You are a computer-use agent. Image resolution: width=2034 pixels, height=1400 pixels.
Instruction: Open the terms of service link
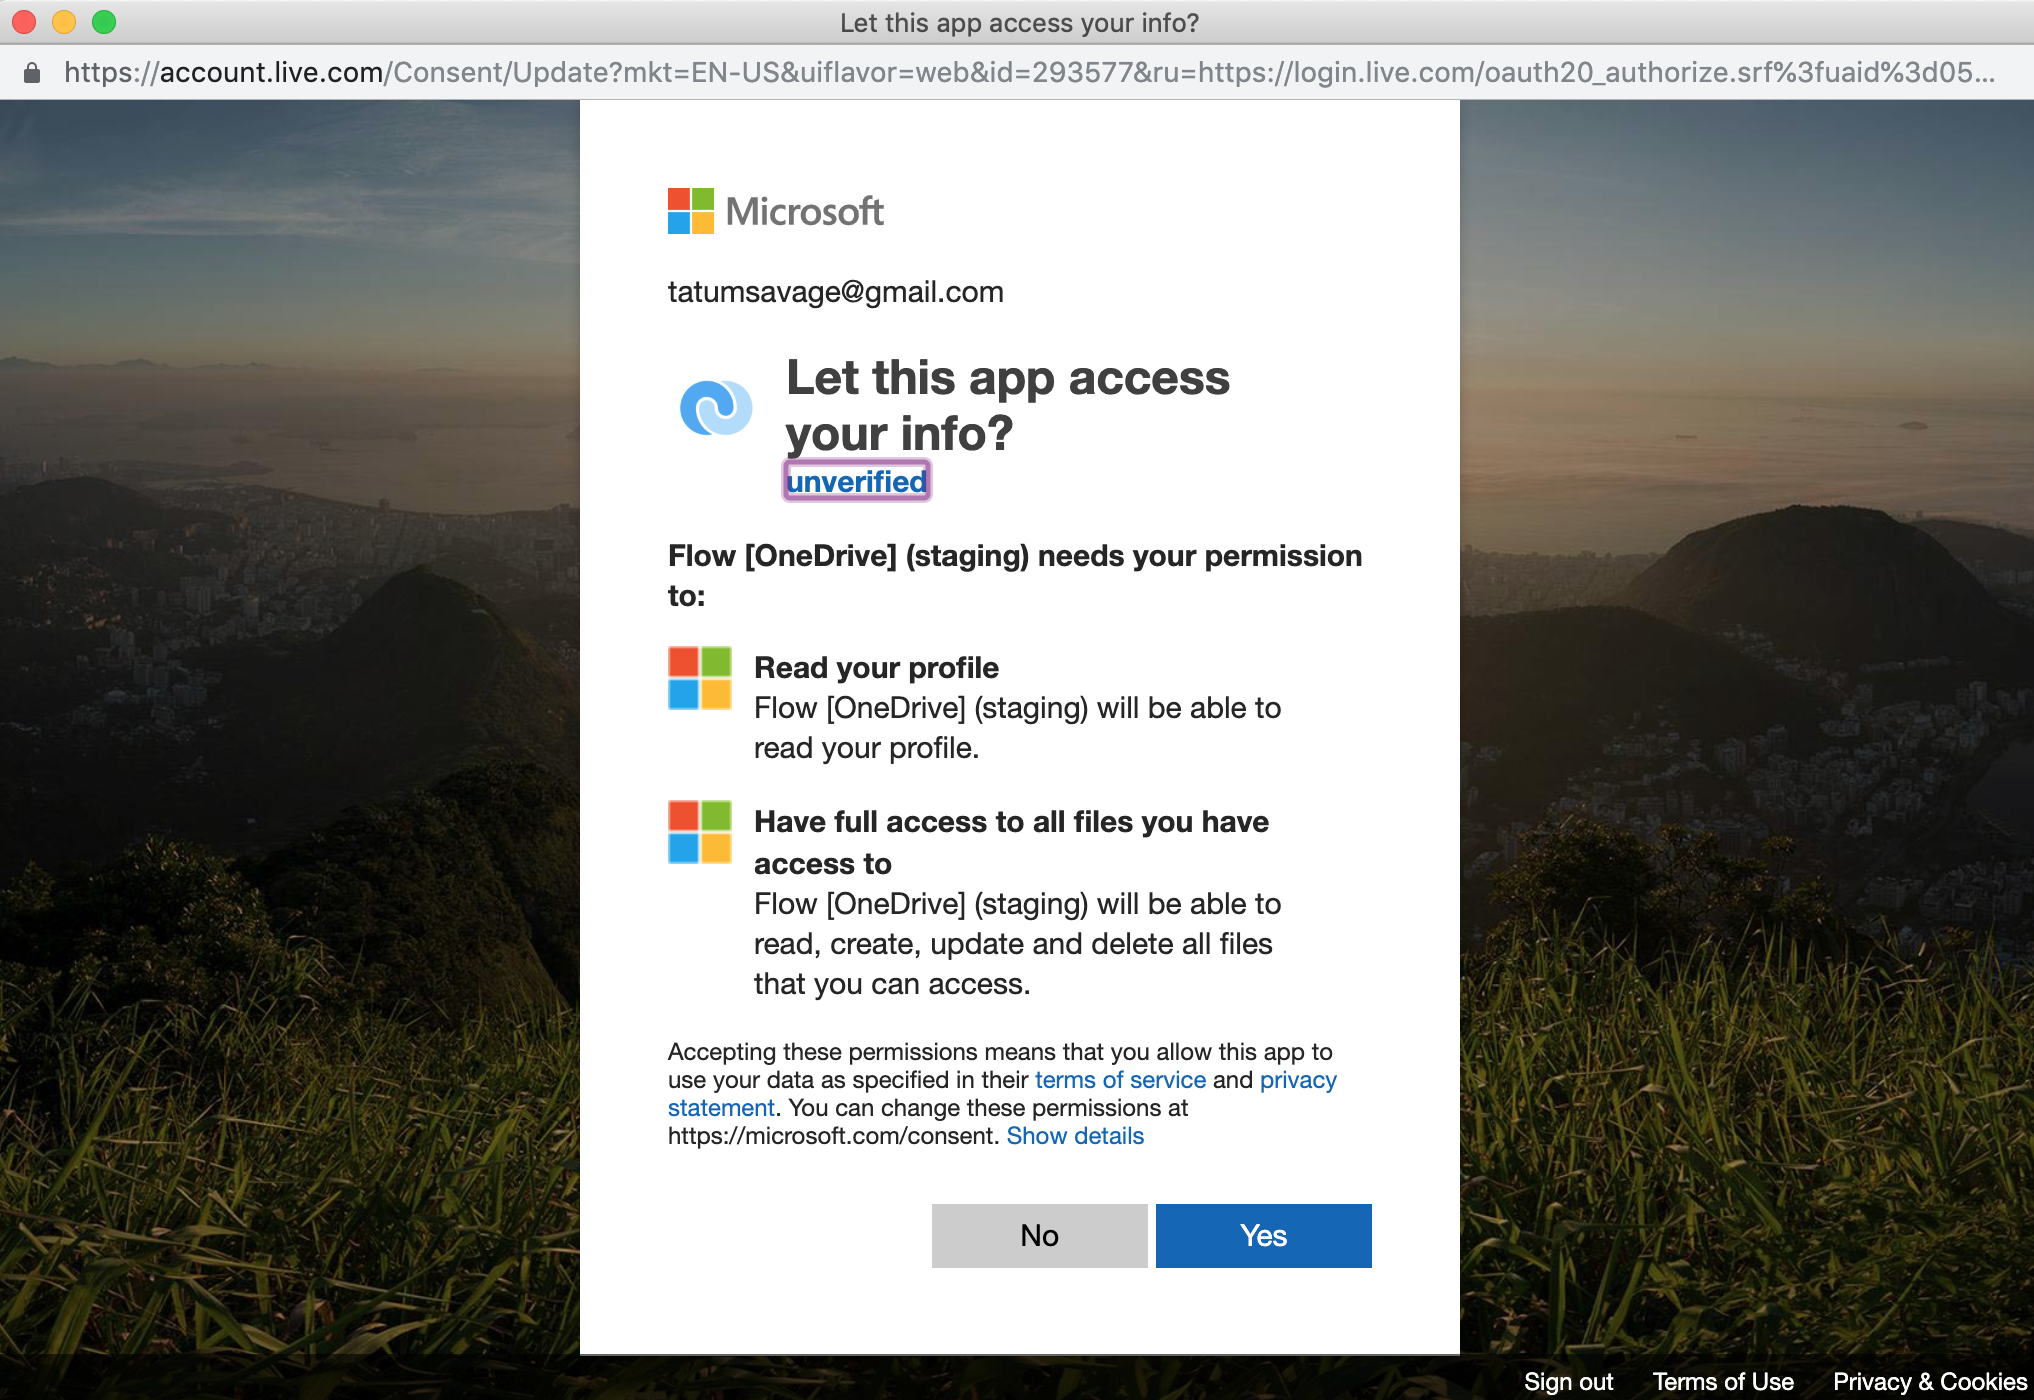(1120, 1080)
